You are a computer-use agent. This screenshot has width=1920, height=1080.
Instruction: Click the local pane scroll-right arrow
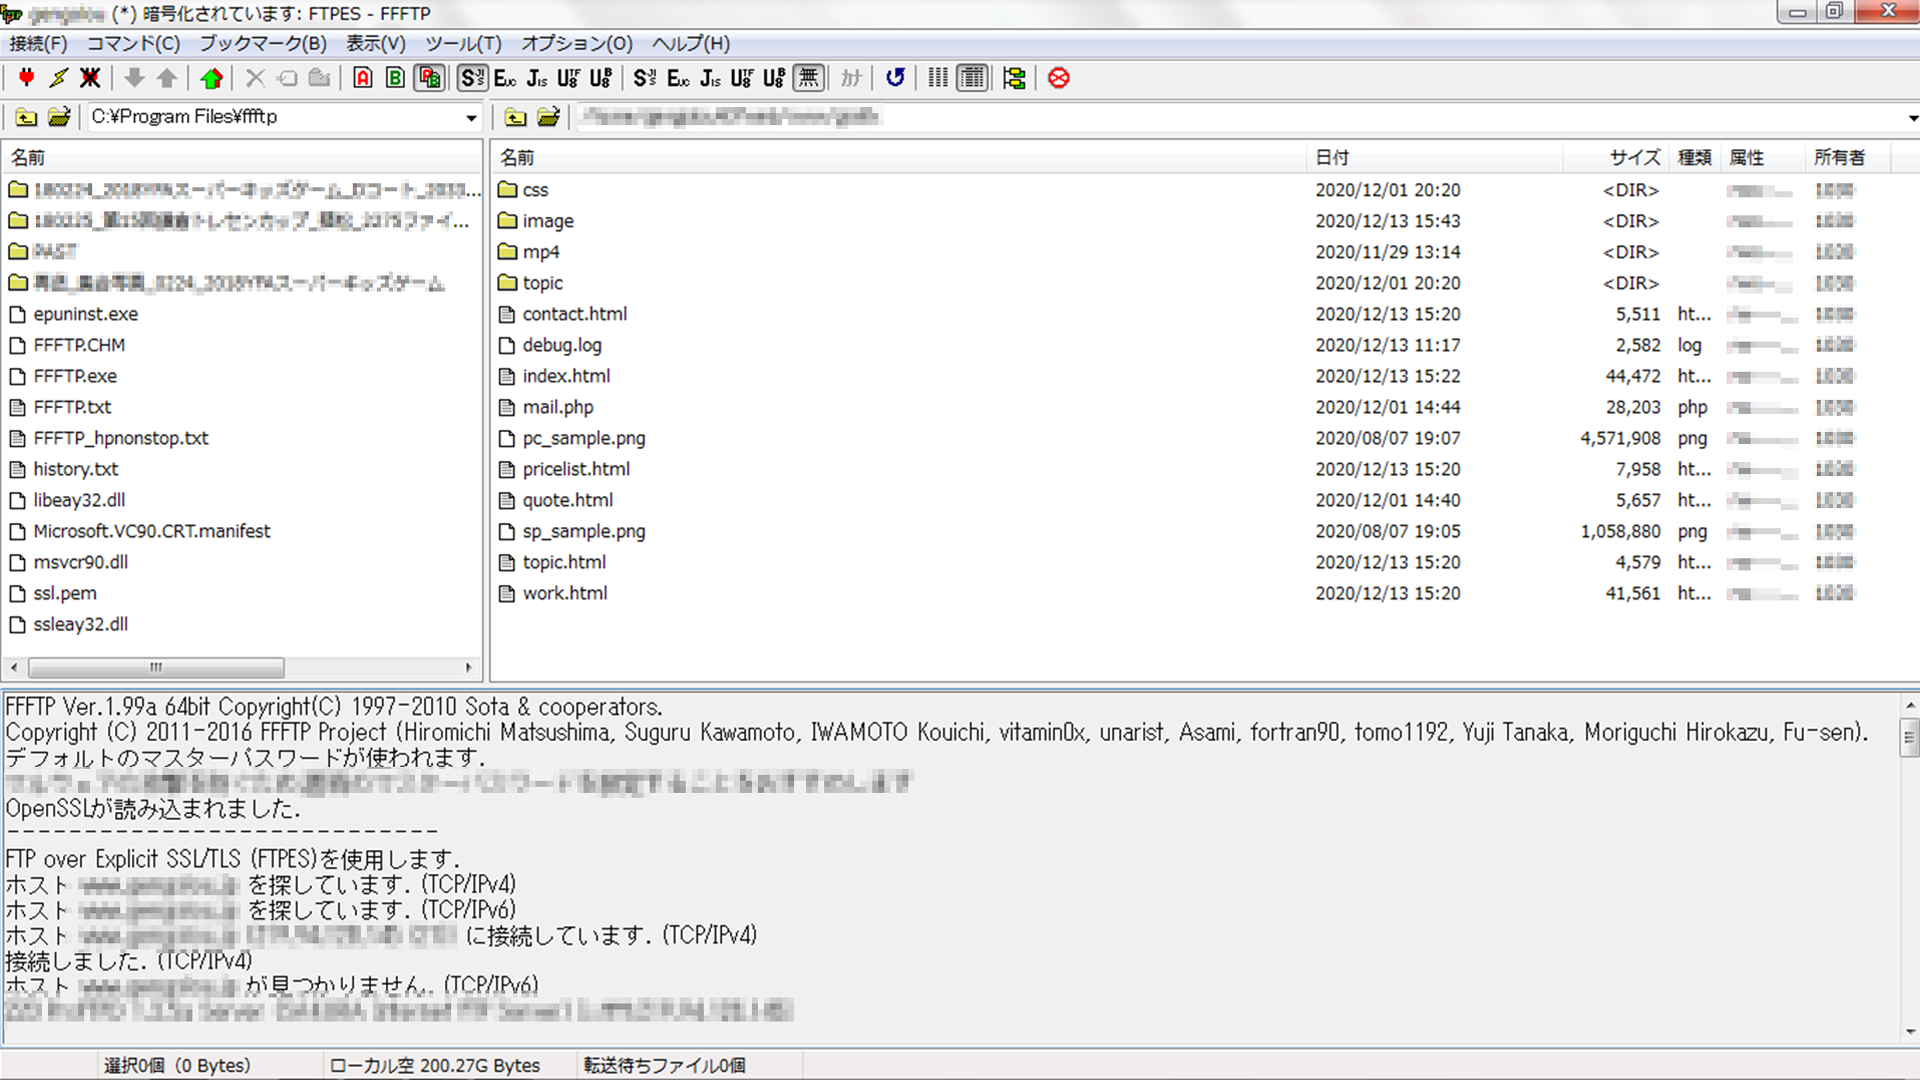click(x=468, y=667)
